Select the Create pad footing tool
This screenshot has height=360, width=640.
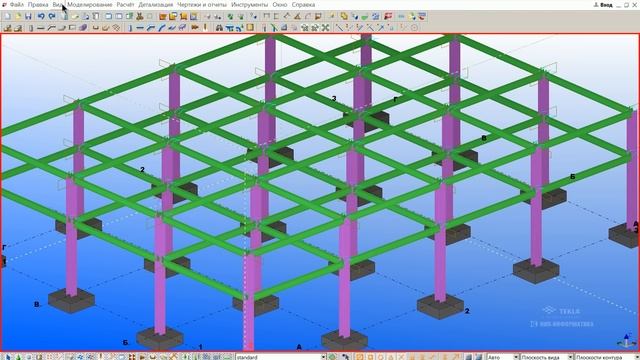(7, 28)
